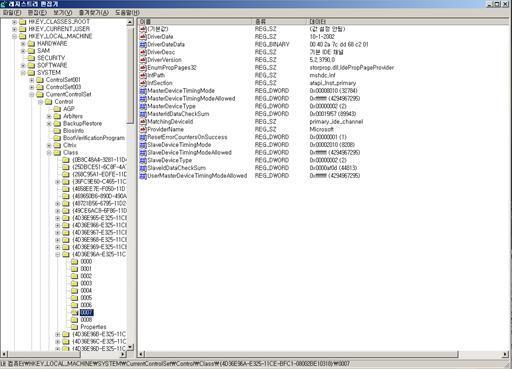This screenshot has height=369, width=512.
Task: Select the 0005 subkey in the tree
Action: click(x=86, y=298)
